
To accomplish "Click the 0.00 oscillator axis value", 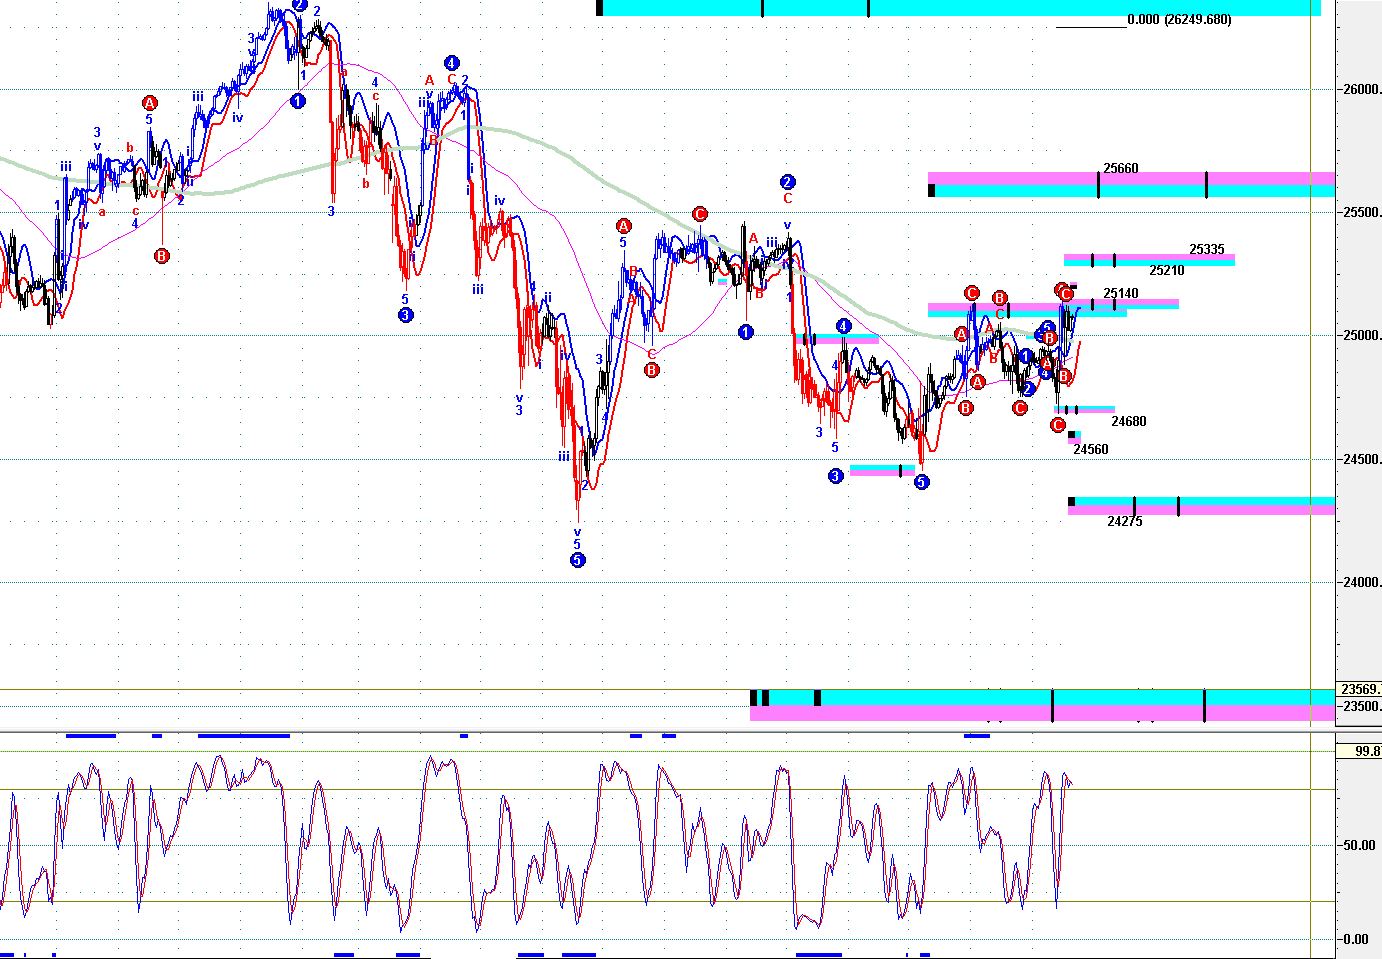I will (x=1356, y=940).
